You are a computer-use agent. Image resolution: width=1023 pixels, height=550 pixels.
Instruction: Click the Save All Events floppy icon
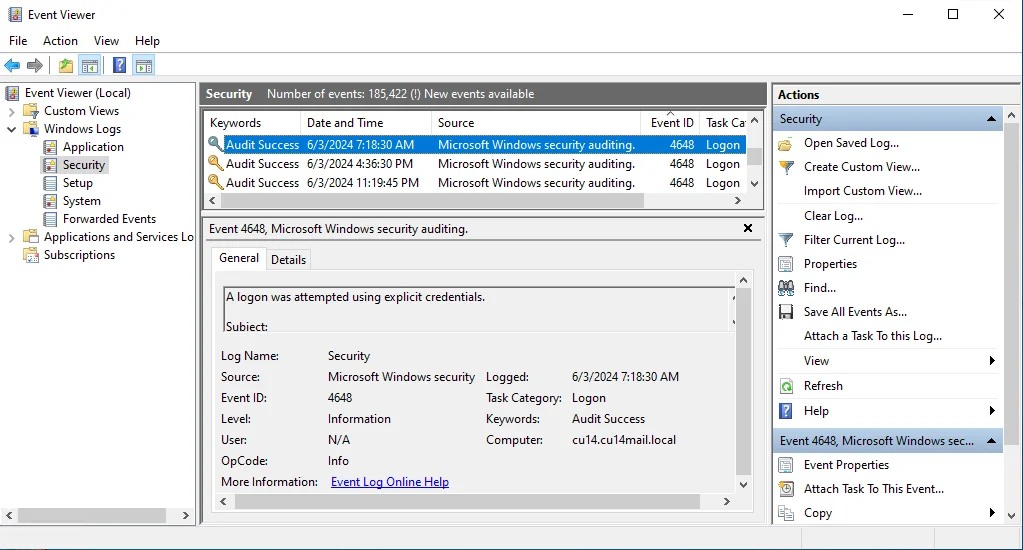click(x=786, y=312)
